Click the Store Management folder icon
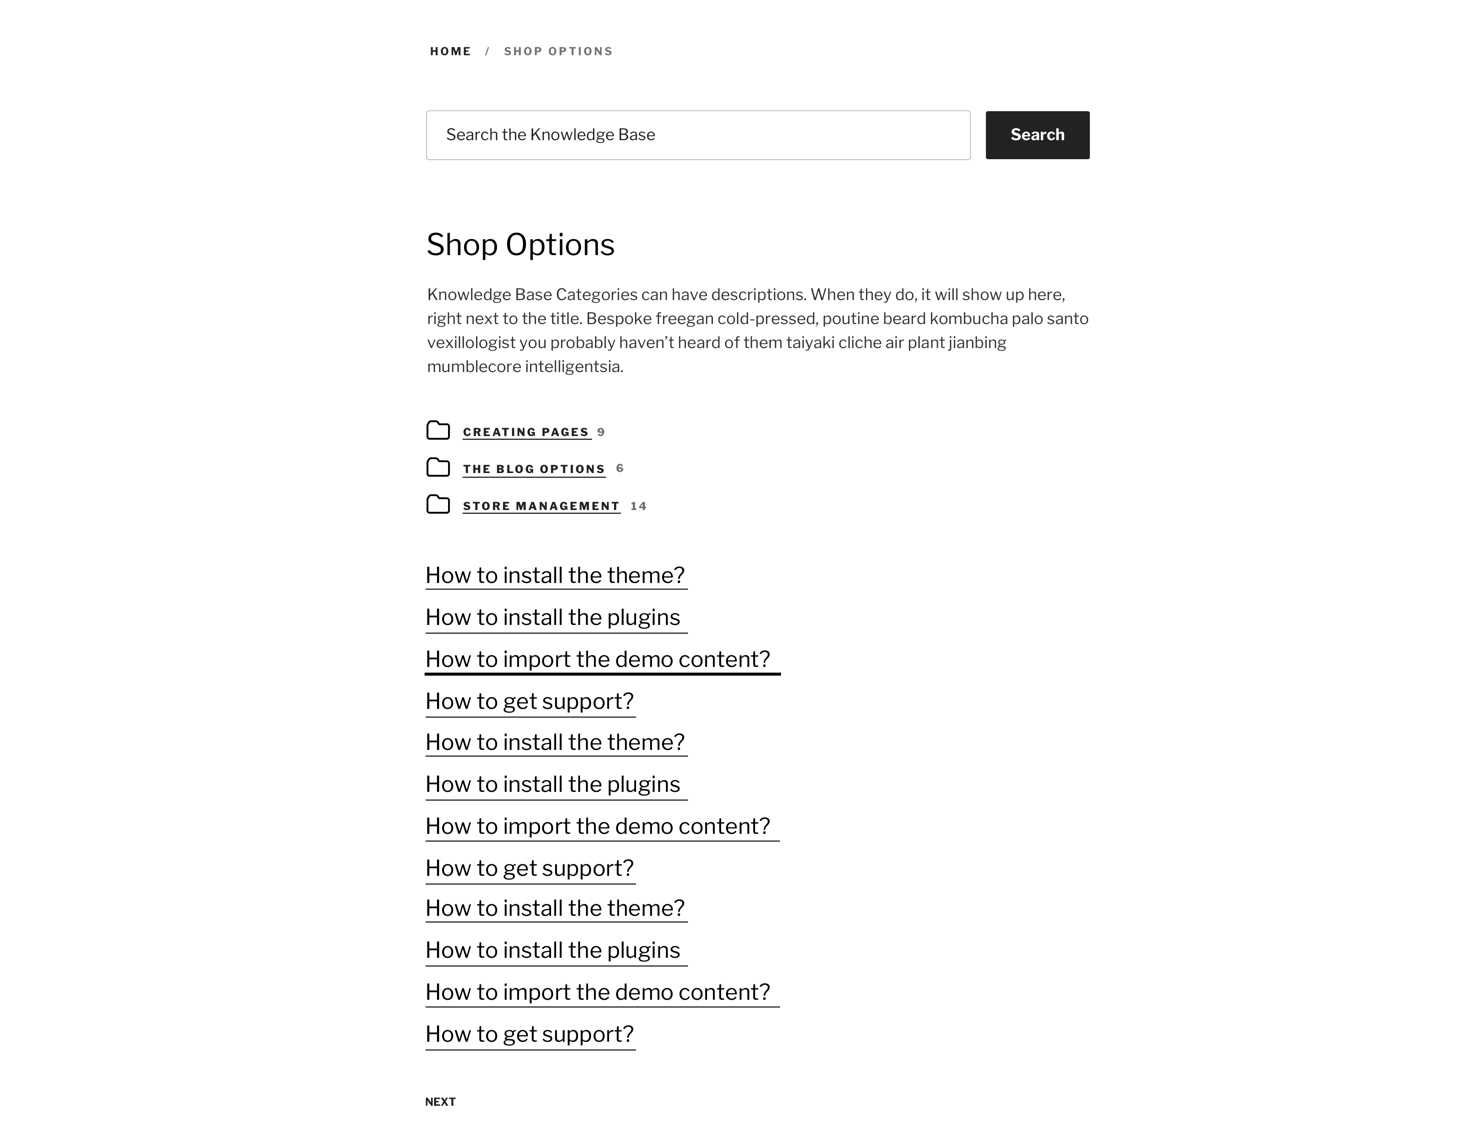Image resolution: width=1468 pixels, height=1140 pixels. point(438,505)
